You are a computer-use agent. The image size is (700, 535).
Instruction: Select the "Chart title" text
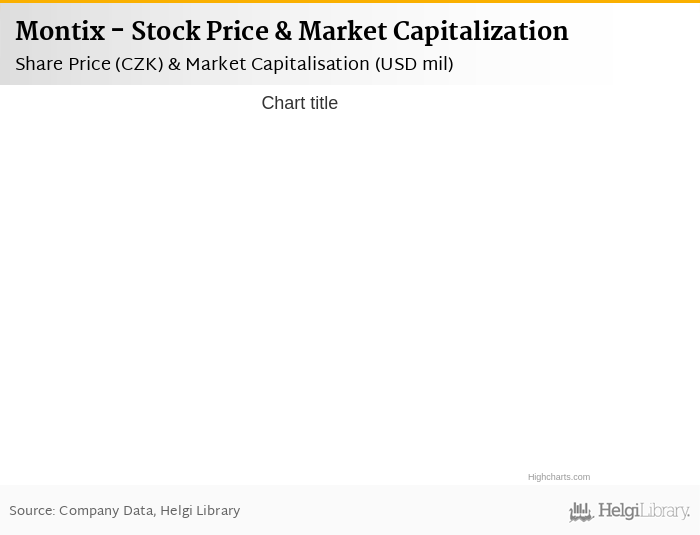(x=299, y=103)
